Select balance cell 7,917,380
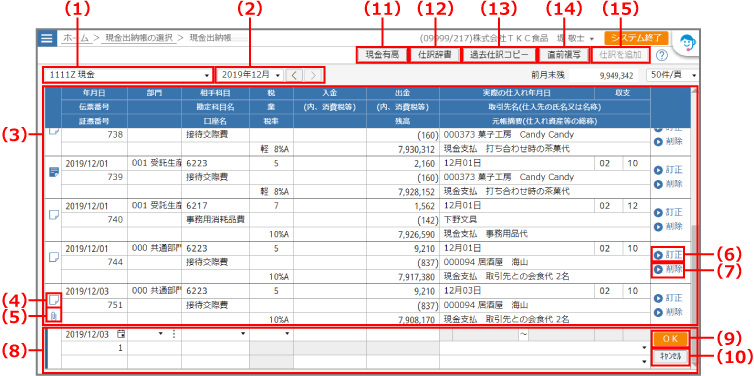This screenshot has height=376, width=754. pos(402,277)
